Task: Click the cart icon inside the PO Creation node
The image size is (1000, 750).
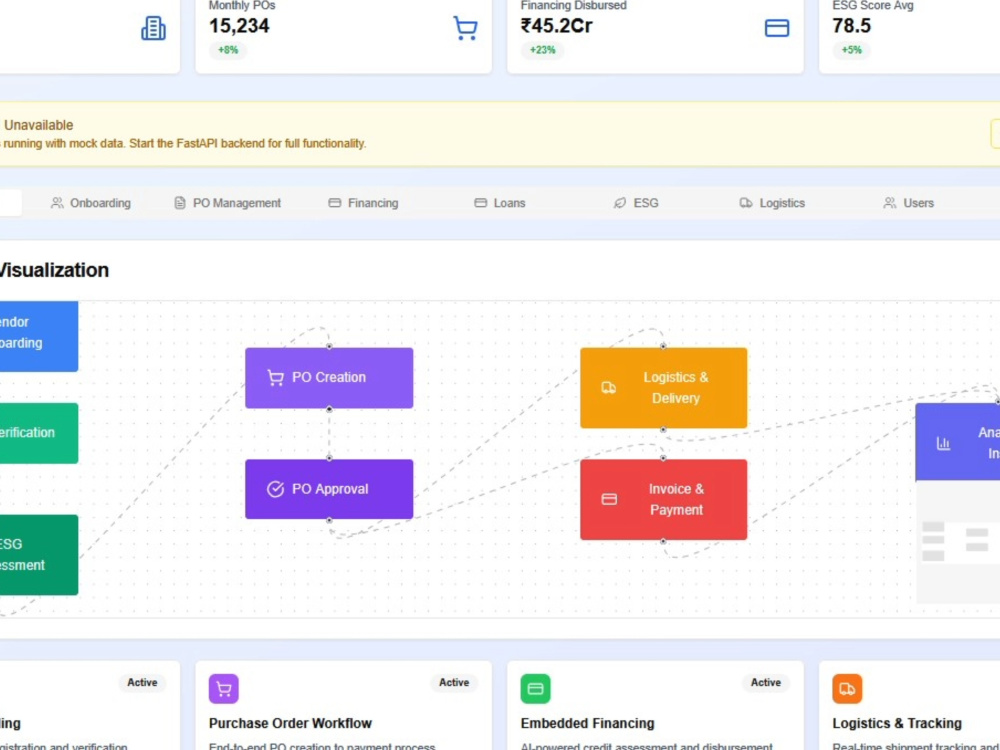Action: pyautogui.click(x=276, y=378)
